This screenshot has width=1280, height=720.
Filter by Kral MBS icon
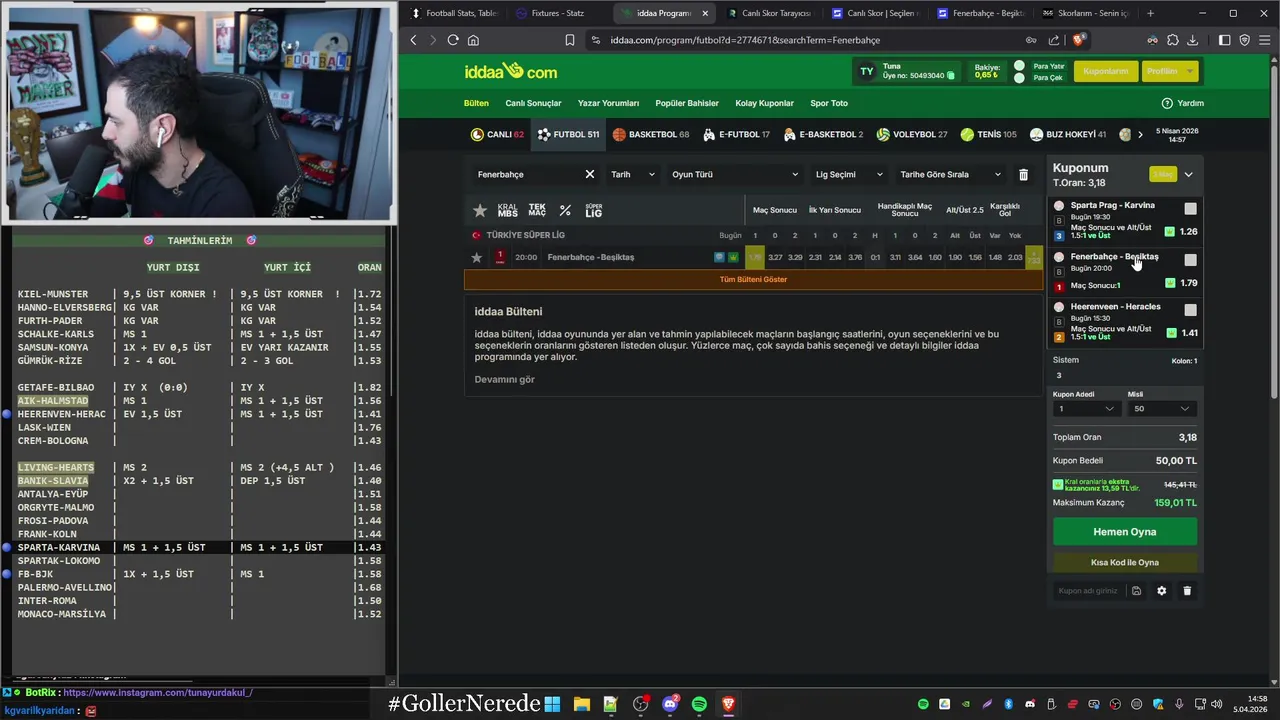click(x=508, y=210)
